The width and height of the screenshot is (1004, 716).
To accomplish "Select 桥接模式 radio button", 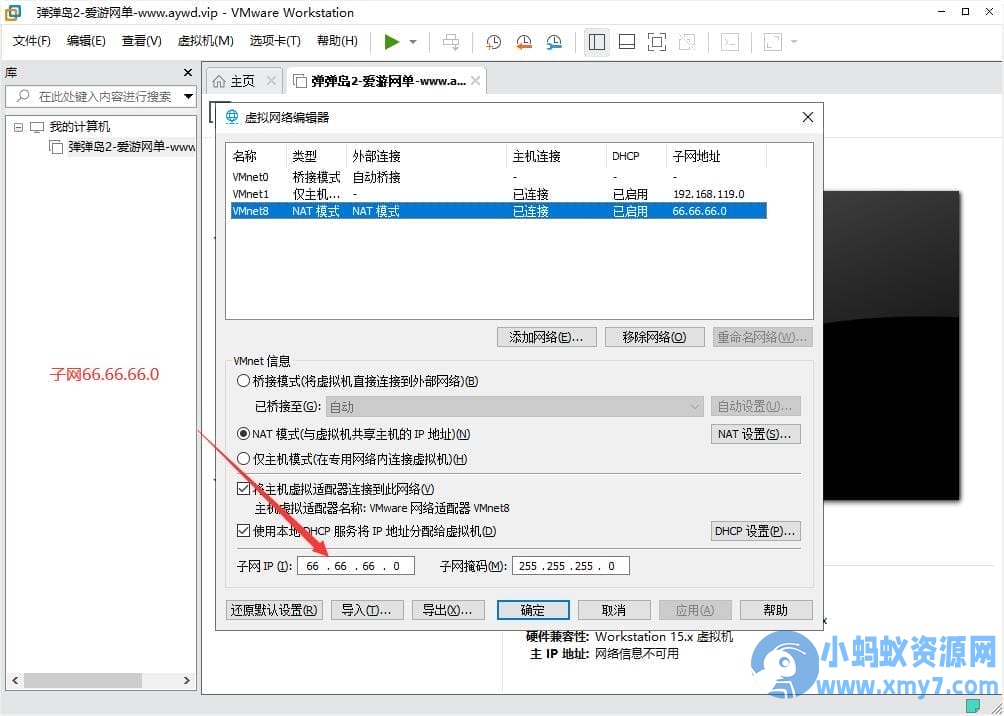I will [x=243, y=381].
